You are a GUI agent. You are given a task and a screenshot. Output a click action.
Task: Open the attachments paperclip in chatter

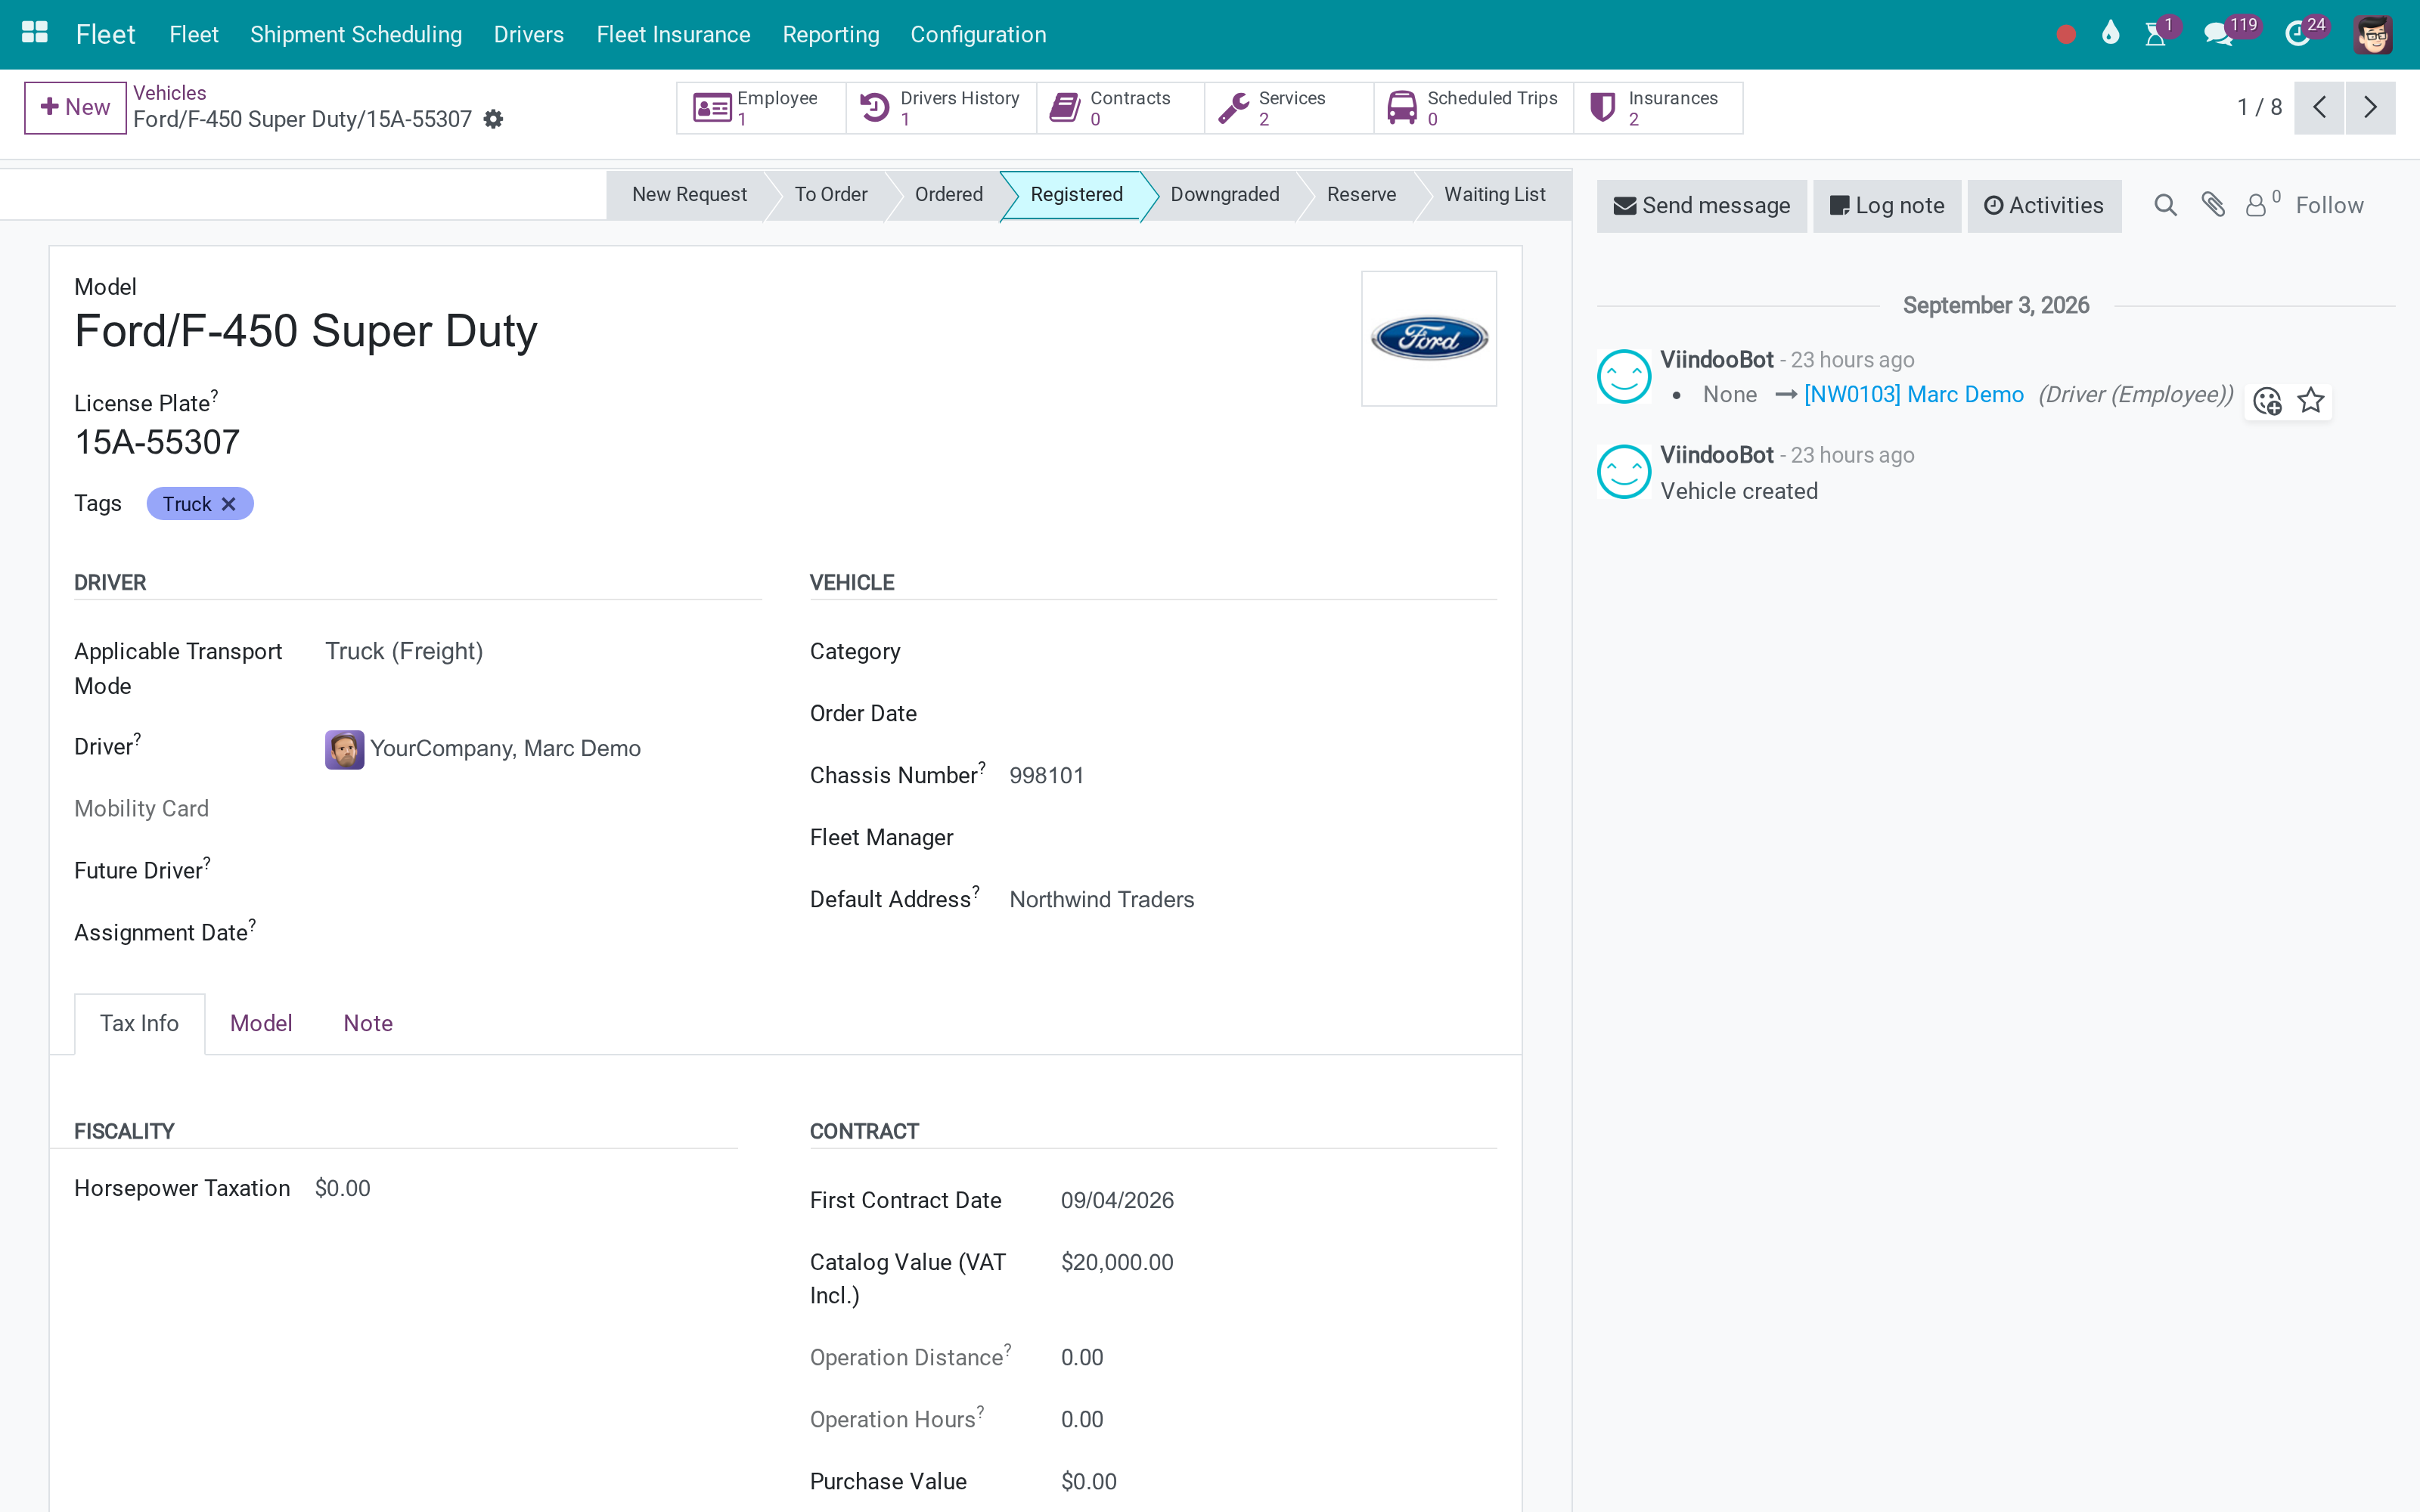pos(2213,206)
